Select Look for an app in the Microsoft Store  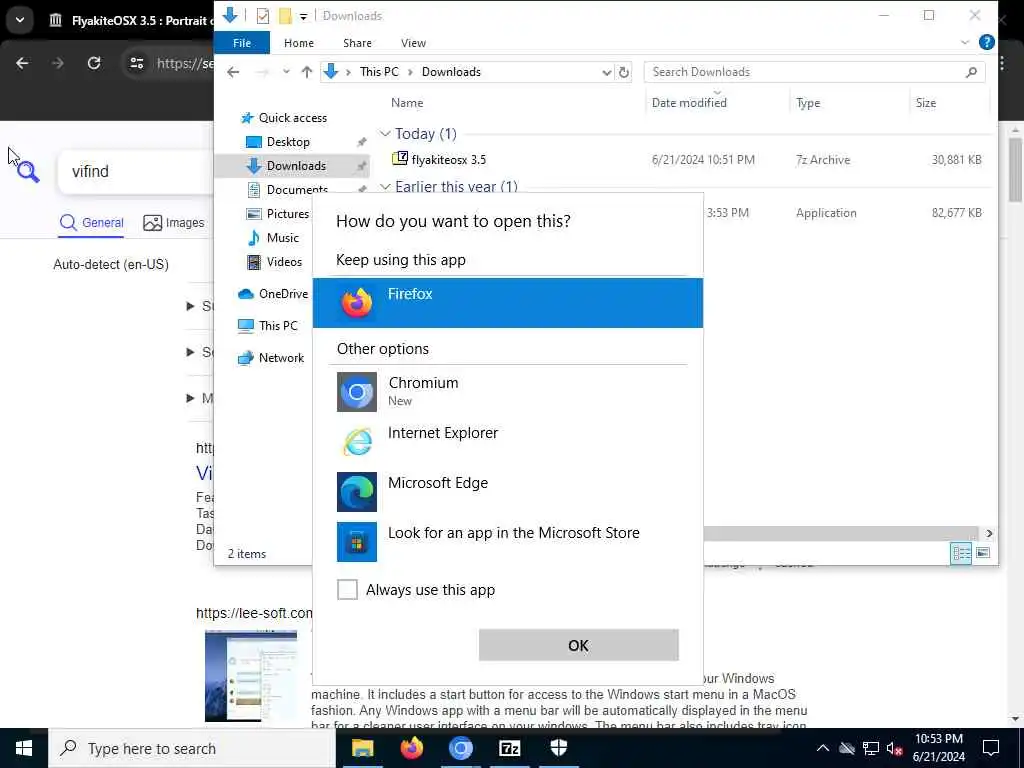coord(507,541)
